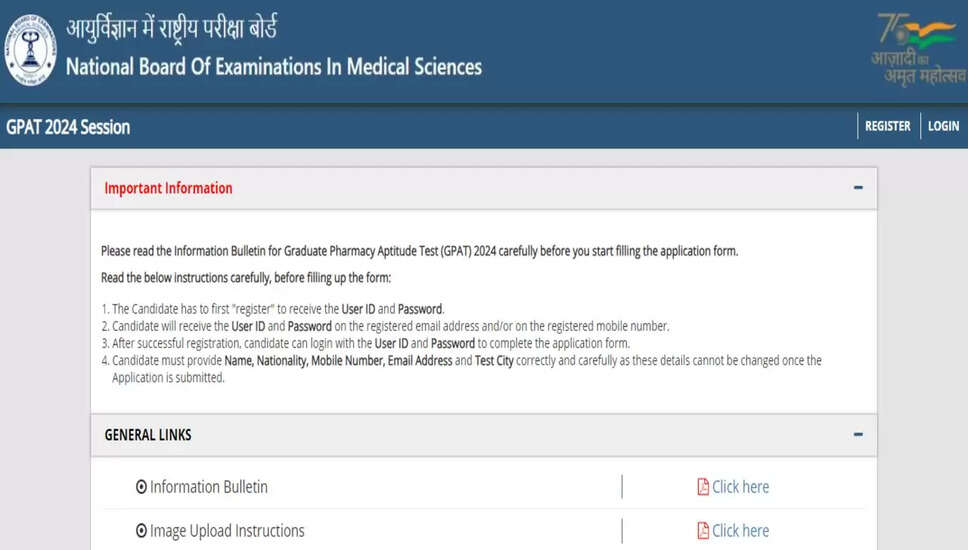
Task: Collapse Important Information using its minus icon
Action: 858,188
